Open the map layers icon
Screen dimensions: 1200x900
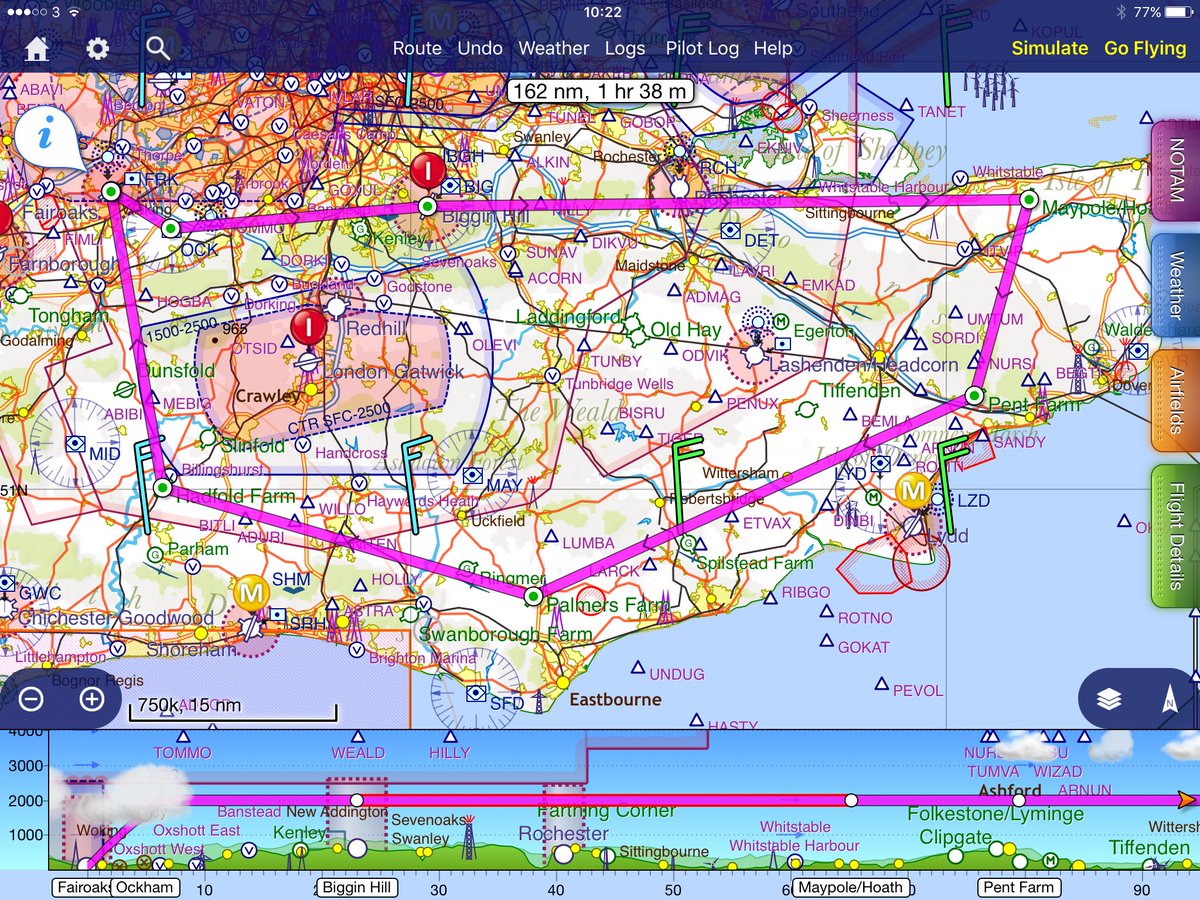point(1109,700)
